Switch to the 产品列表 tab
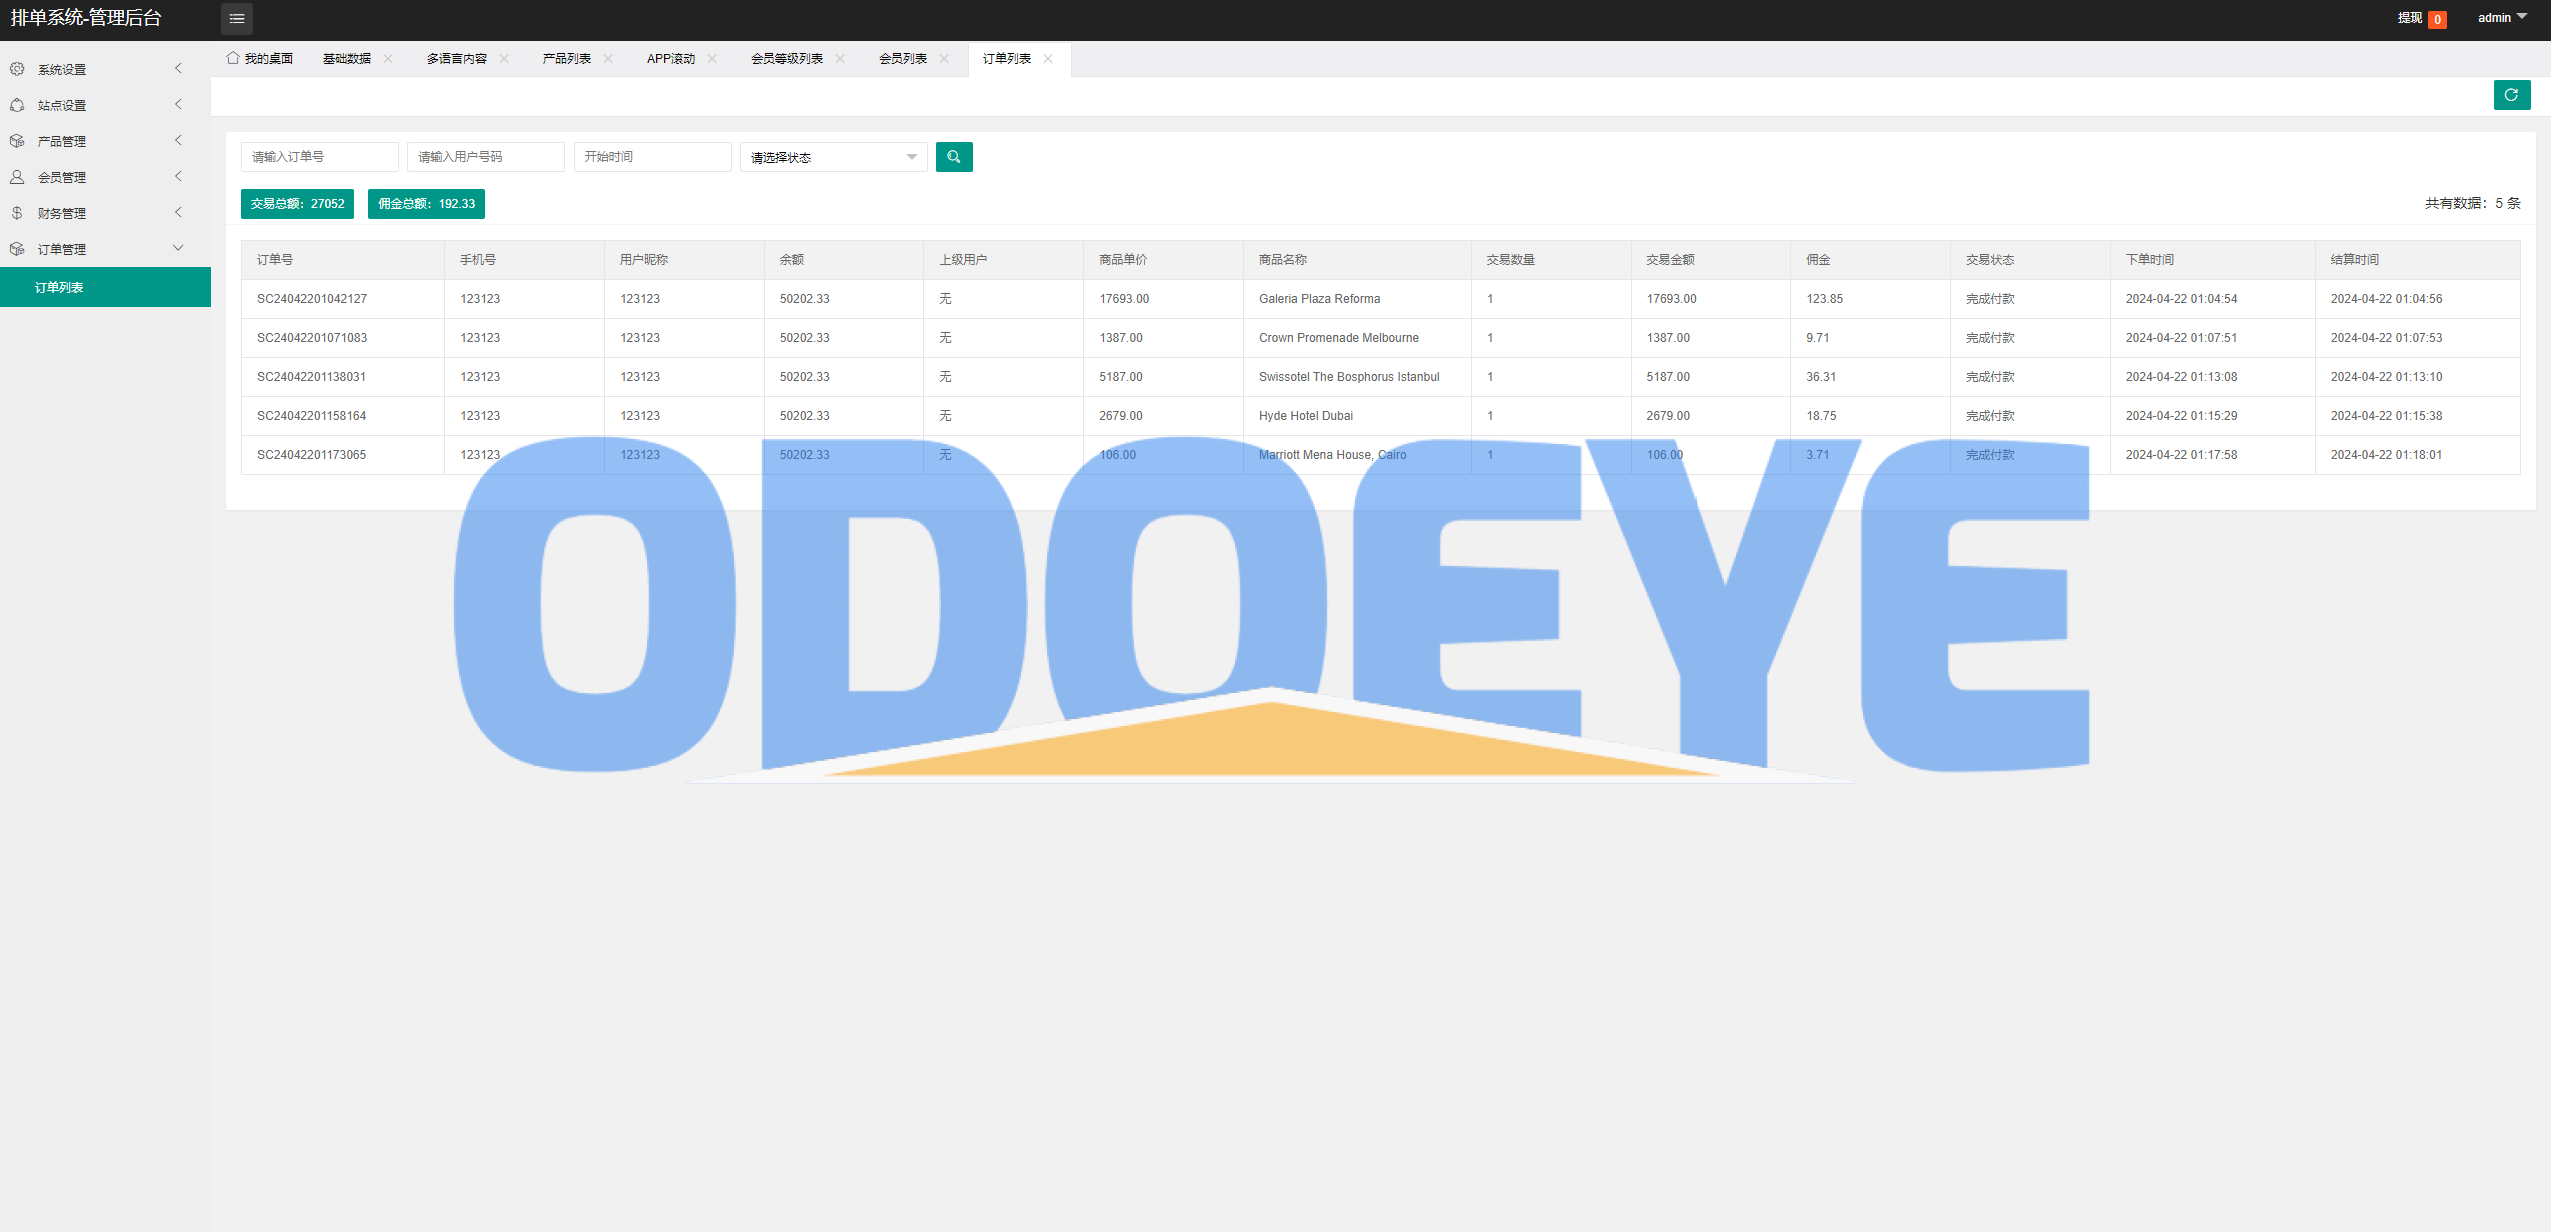The width and height of the screenshot is (2551, 1232). point(567,59)
